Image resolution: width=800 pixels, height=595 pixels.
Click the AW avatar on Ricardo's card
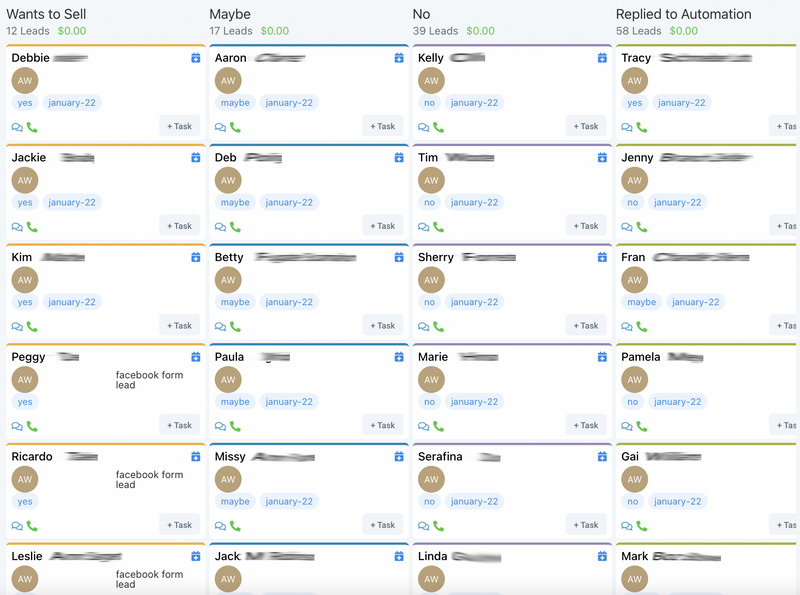[25, 479]
